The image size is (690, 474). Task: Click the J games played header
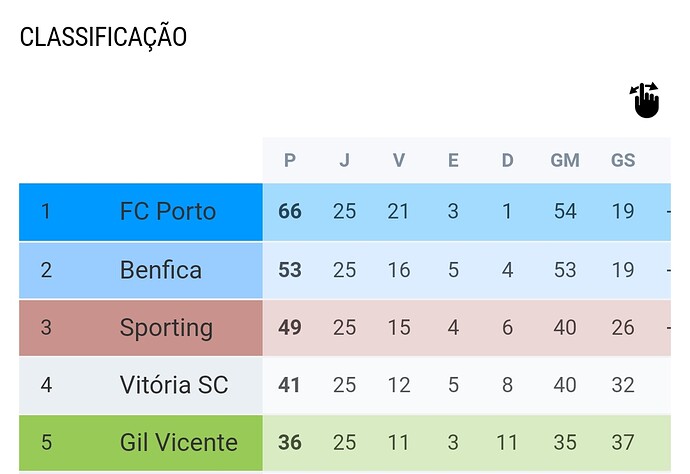tap(344, 160)
